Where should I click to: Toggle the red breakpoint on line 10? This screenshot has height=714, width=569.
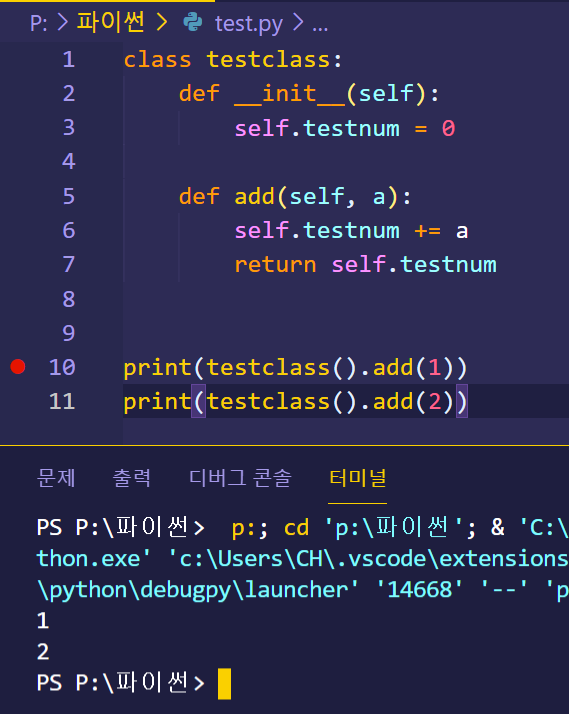click(18, 367)
